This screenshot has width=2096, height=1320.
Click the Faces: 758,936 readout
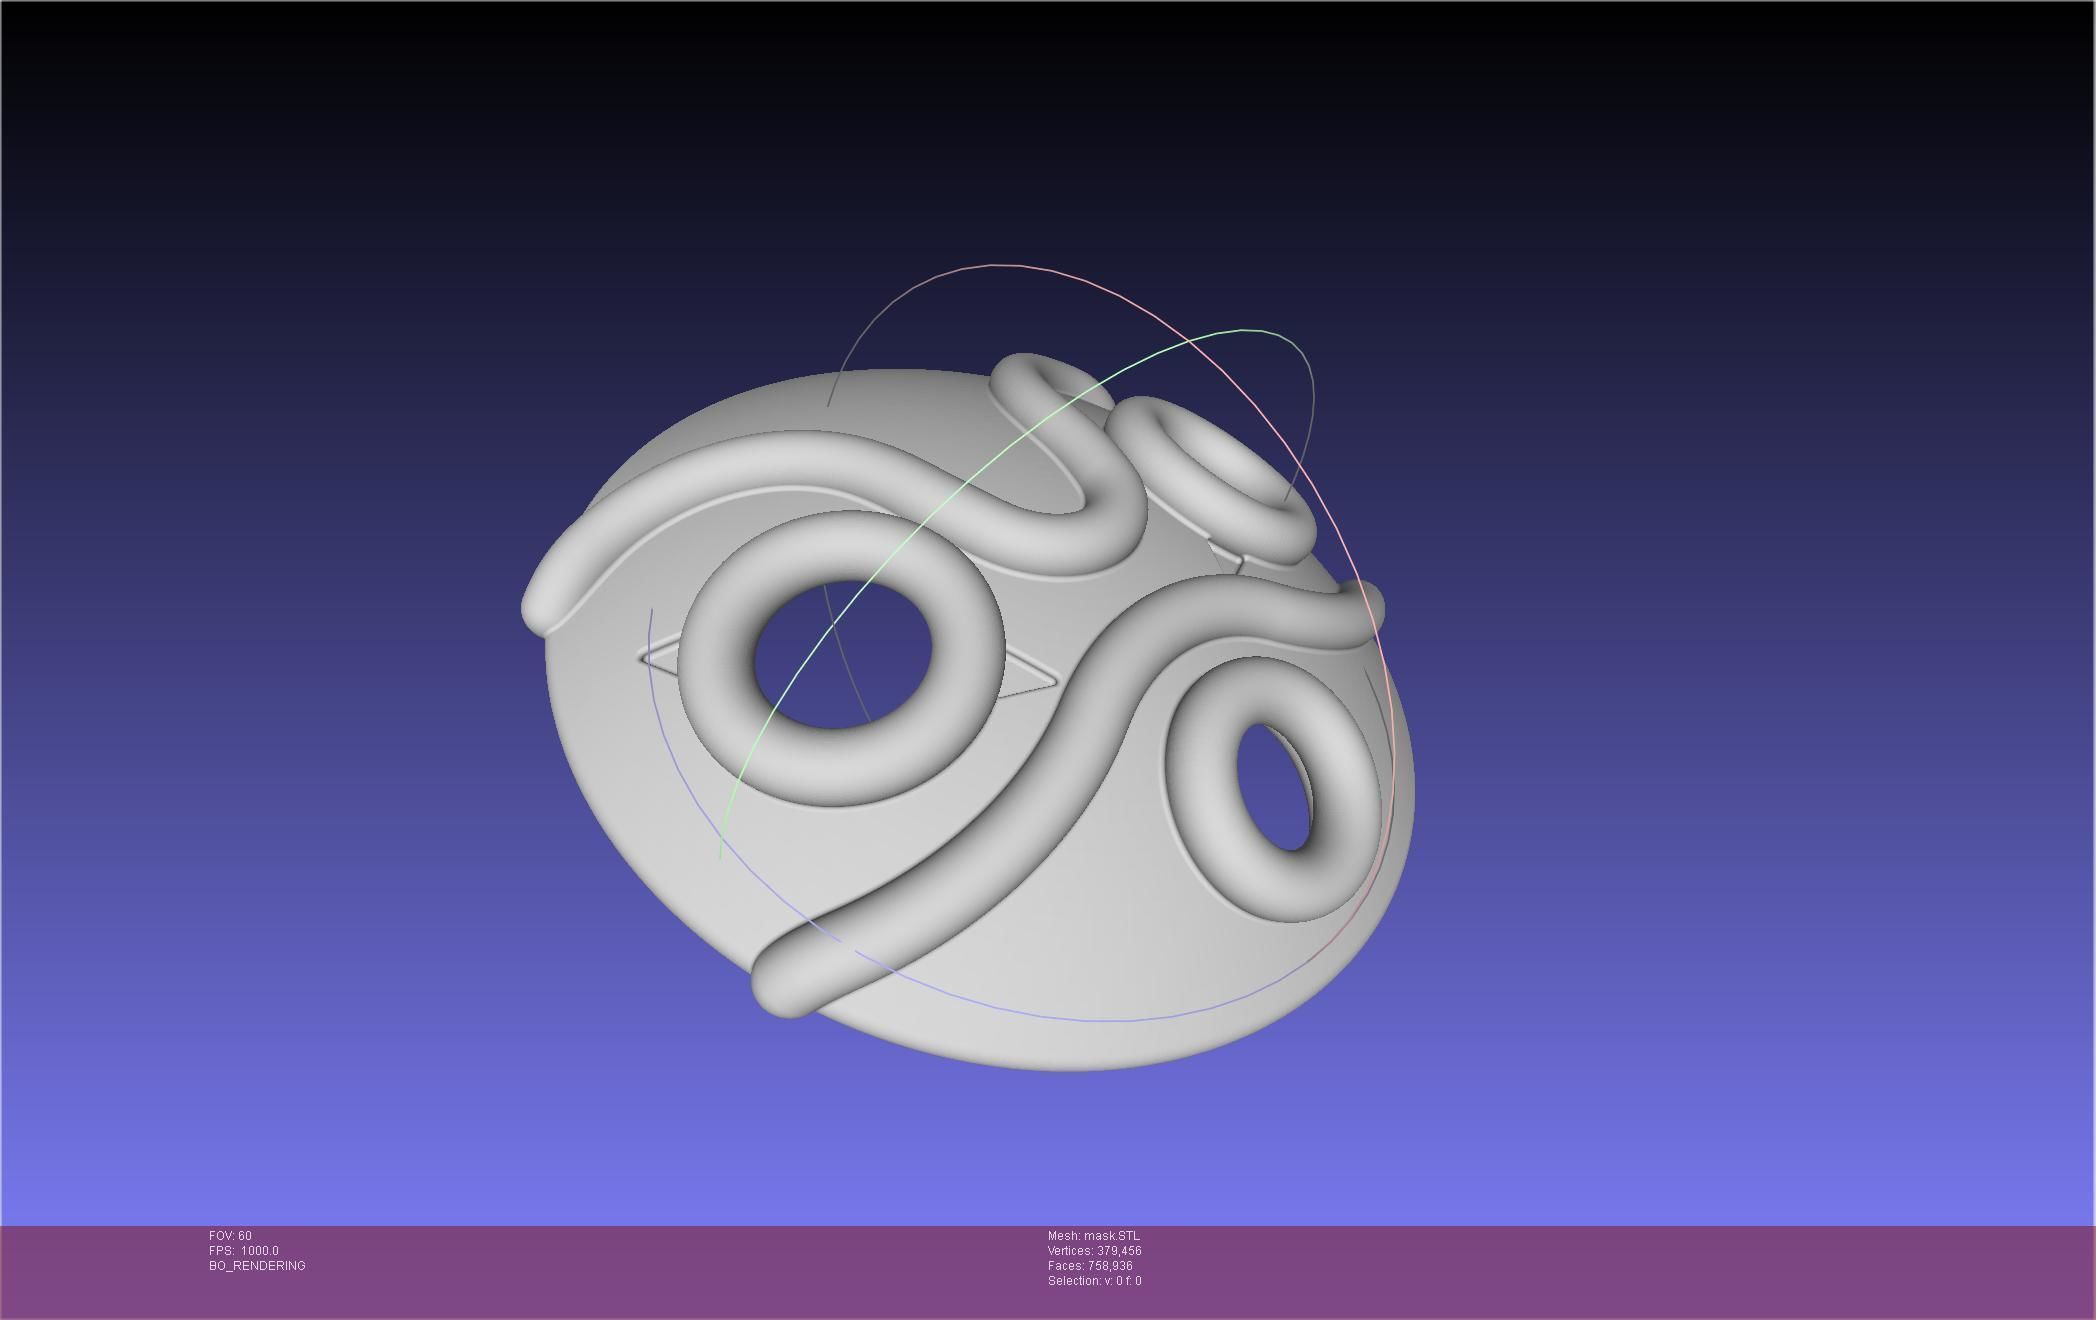(1090, 1266)
